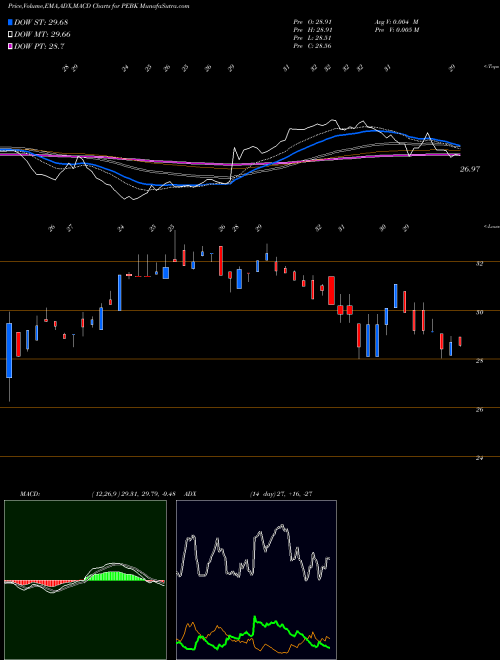The image size is (500, 660).
Task: Select the 'DOW ST: 29.68' legend label
Action: tap(41, 22)
